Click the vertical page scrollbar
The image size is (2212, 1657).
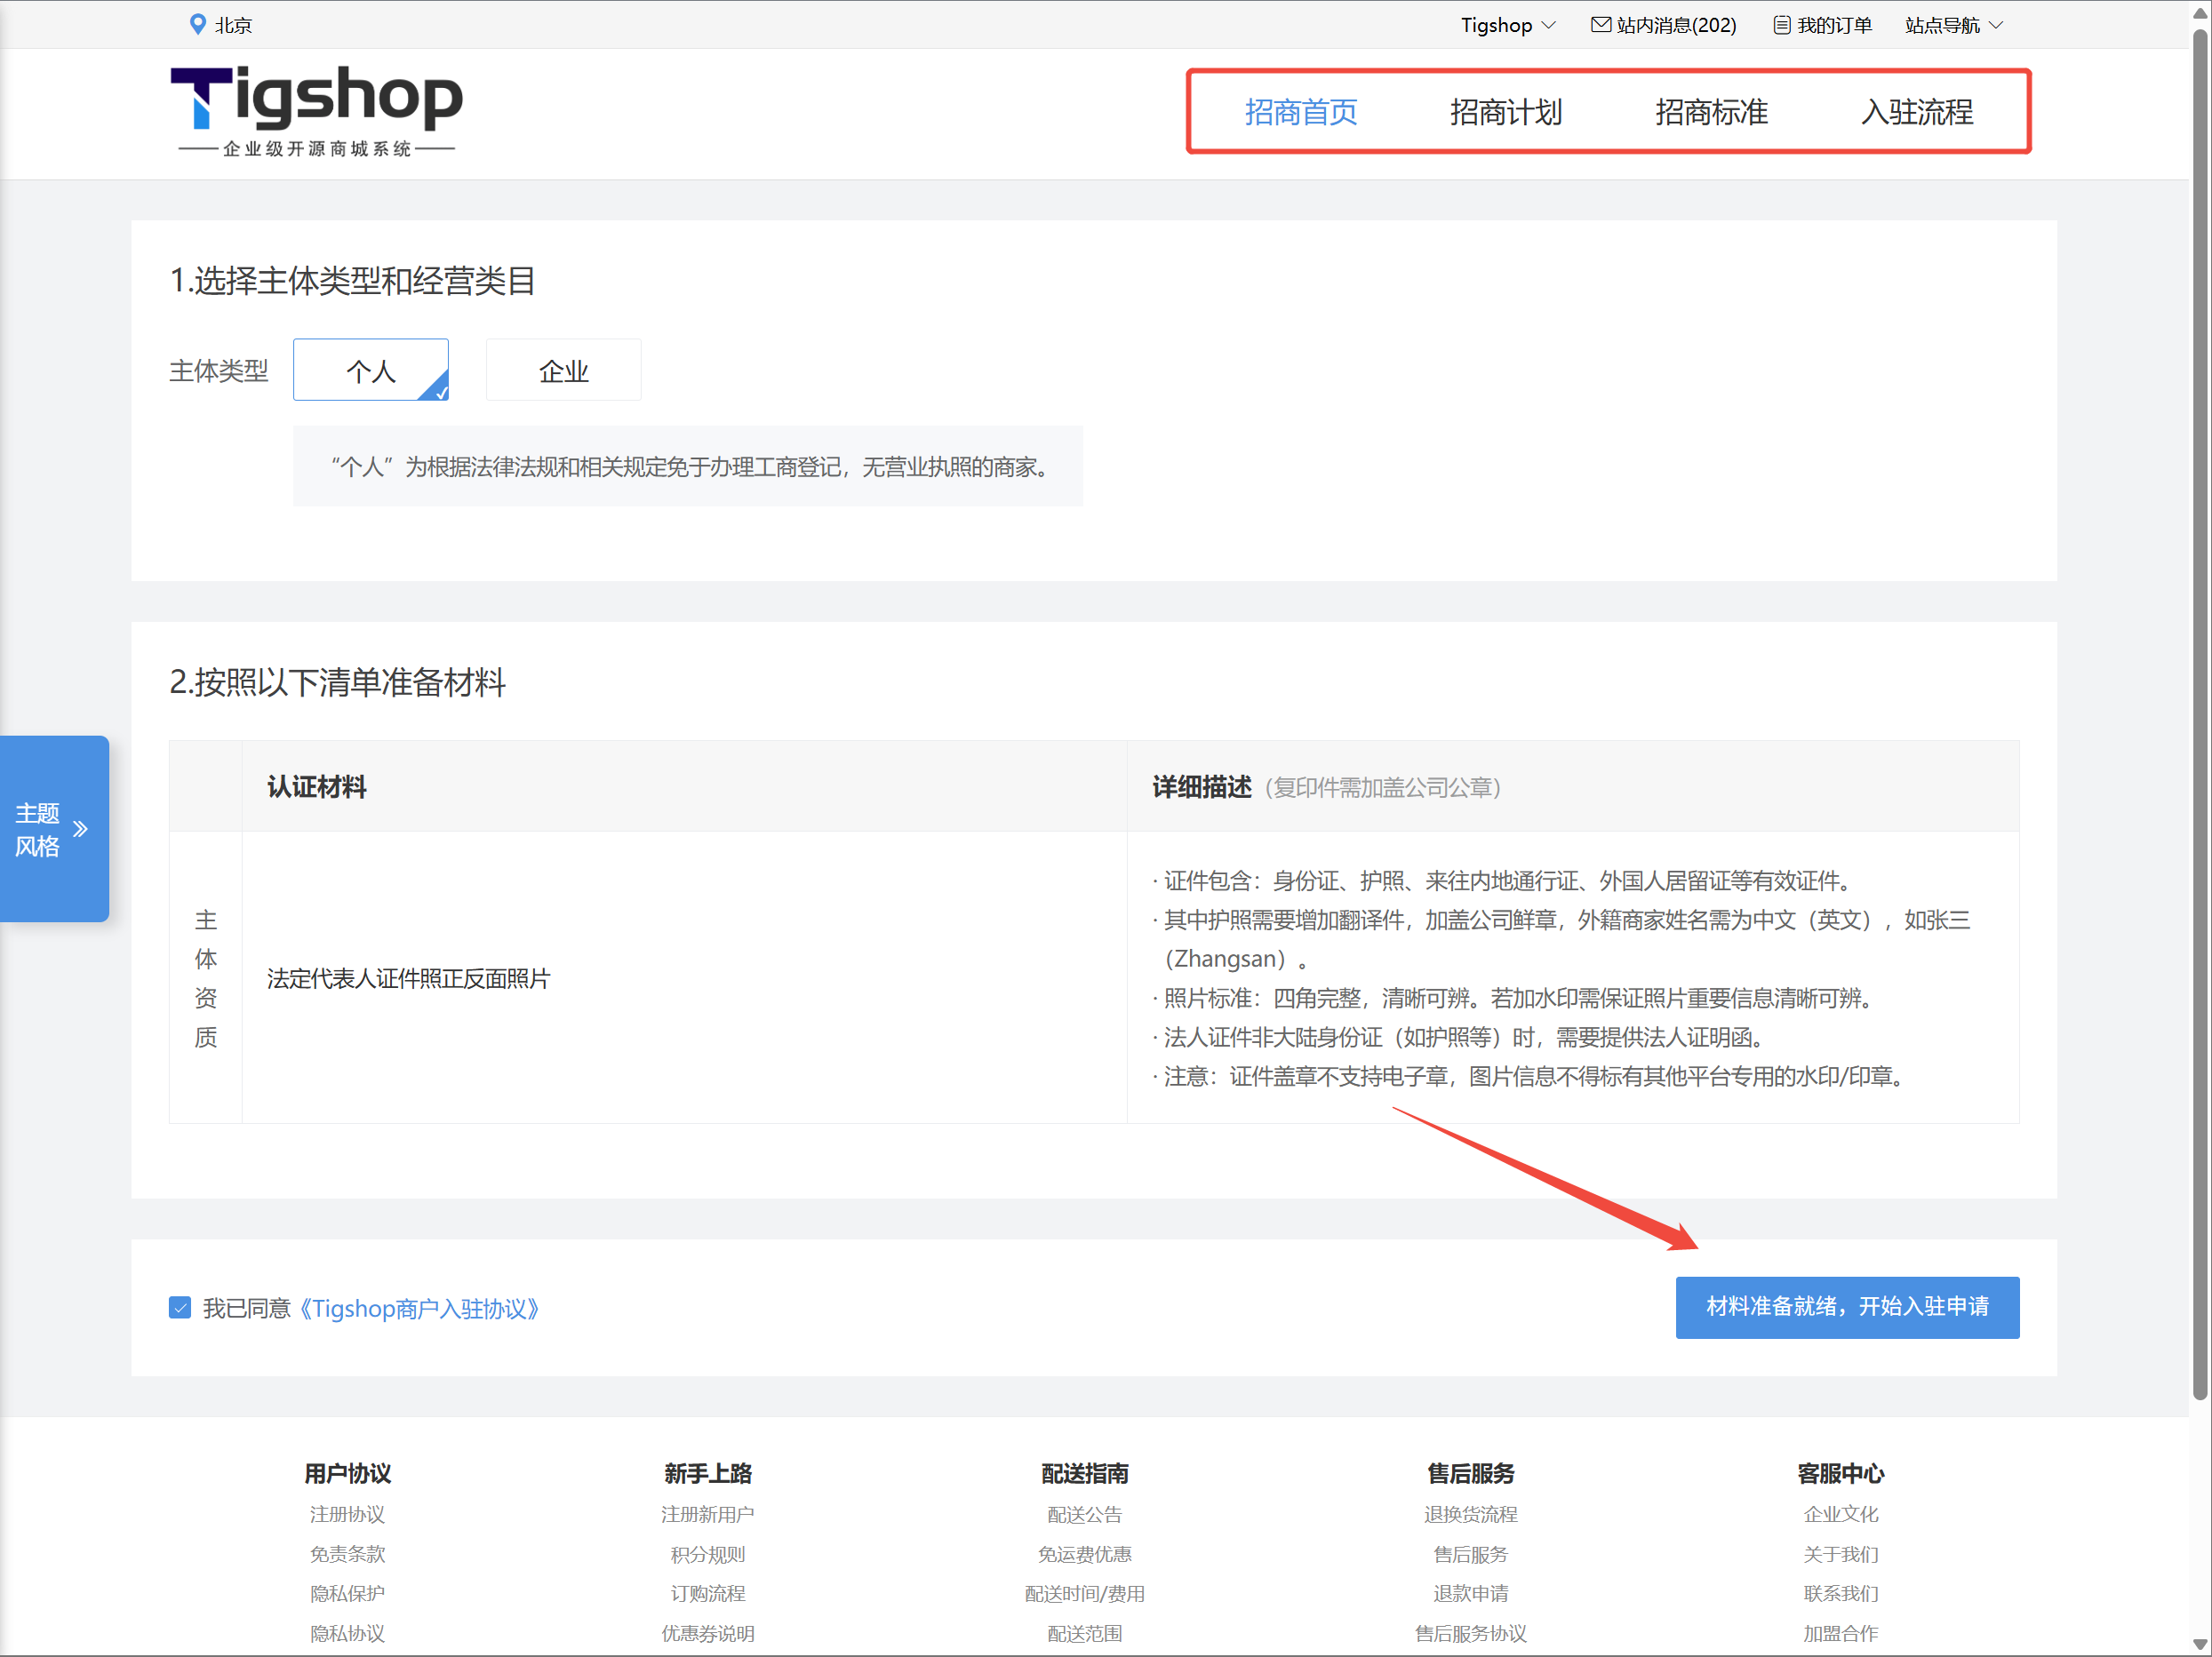tap(2199, 700)
